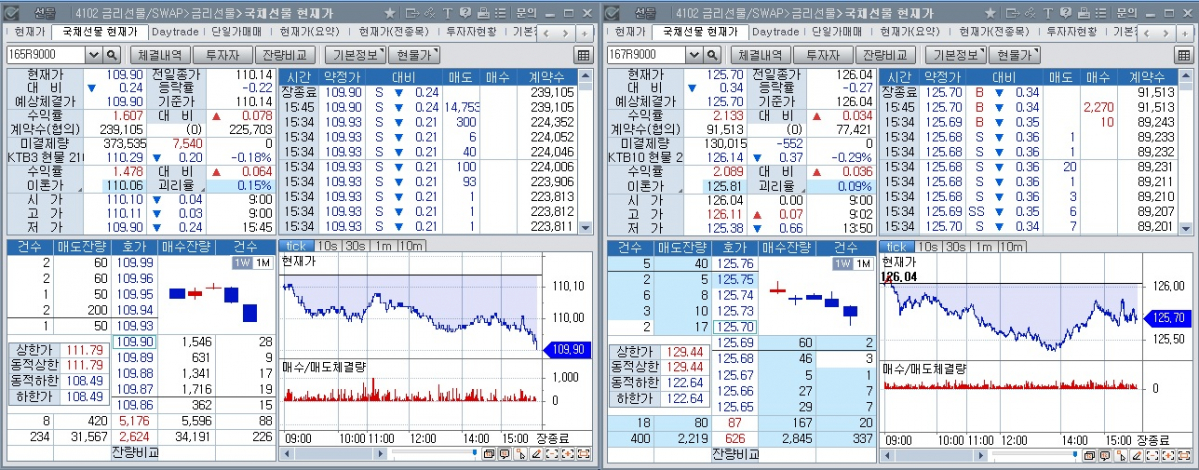The width and height of the screenshot is (1199, 470).
Task: Click the link chain icon in left window title
Action: tap(430, 13)
